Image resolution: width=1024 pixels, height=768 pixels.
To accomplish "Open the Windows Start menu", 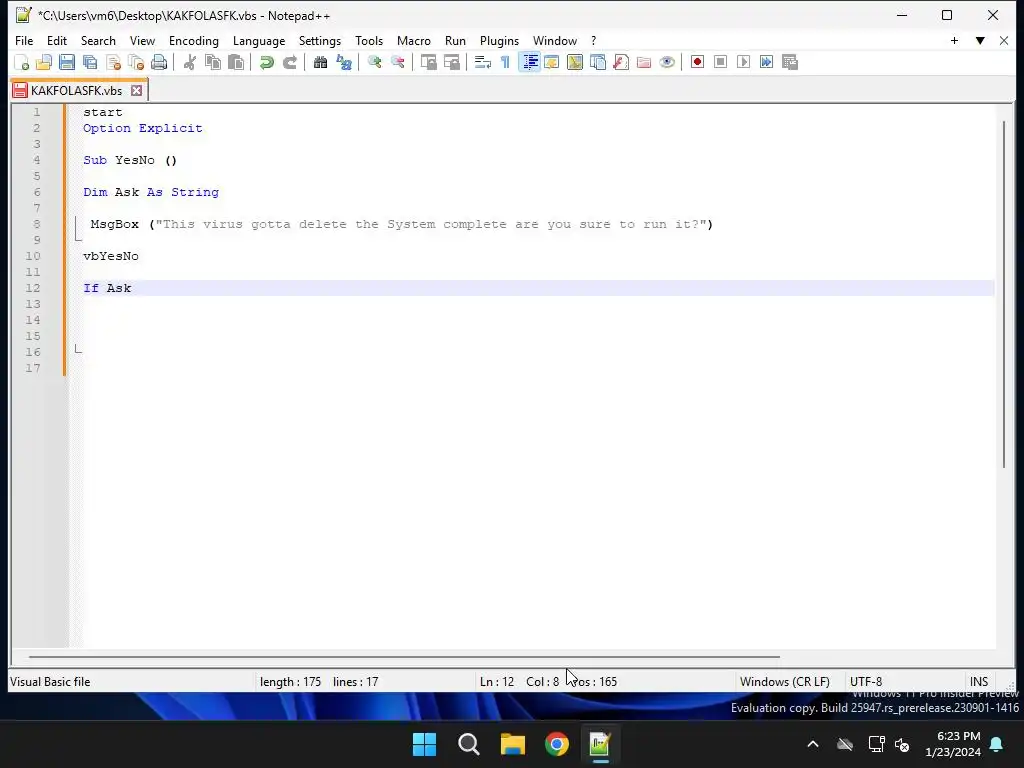I will (x=424, y=744).
